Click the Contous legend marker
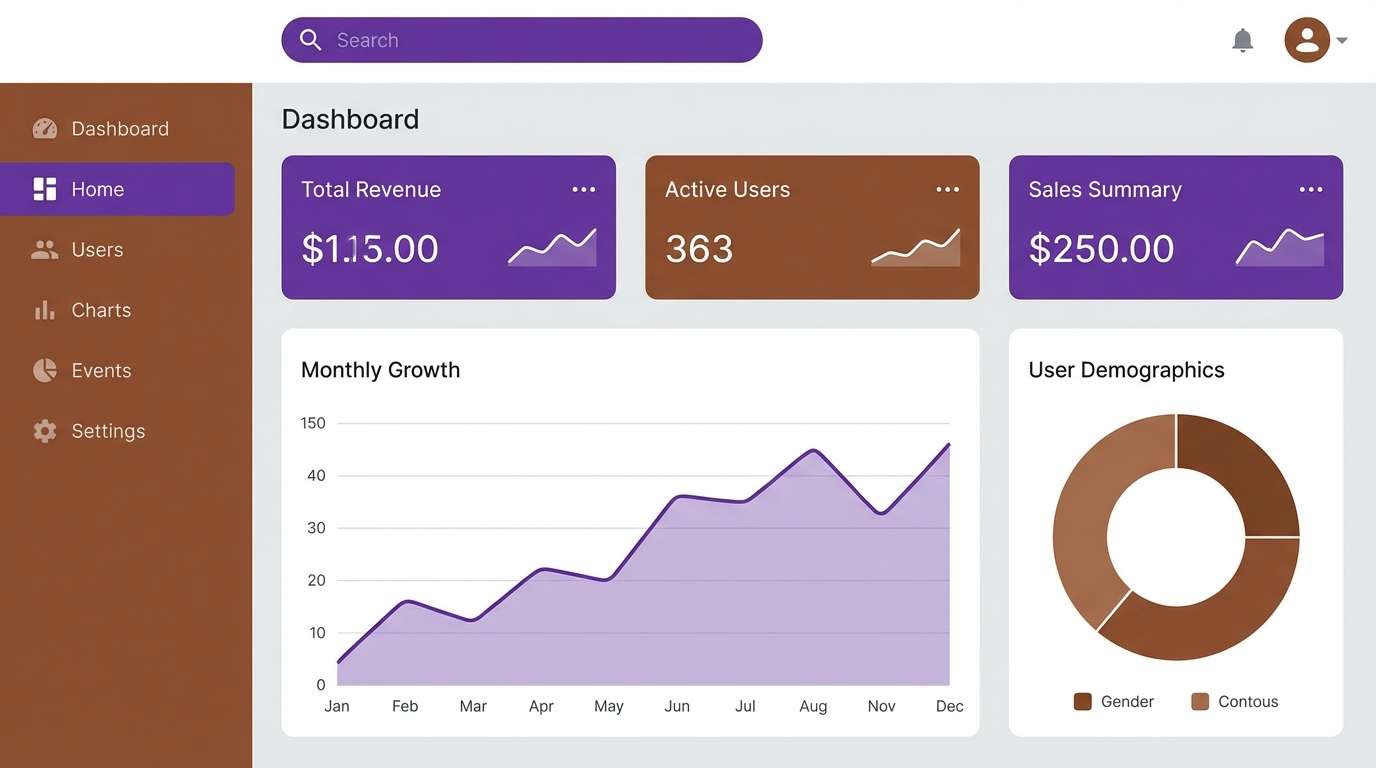 coord(1199,701)
